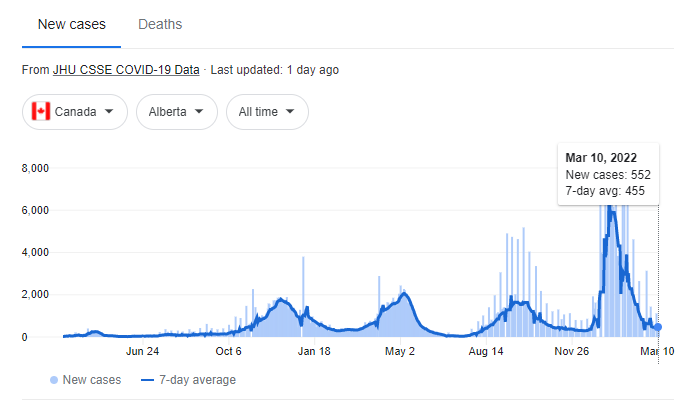Click the arrow next to All time

tap(290, 111)
